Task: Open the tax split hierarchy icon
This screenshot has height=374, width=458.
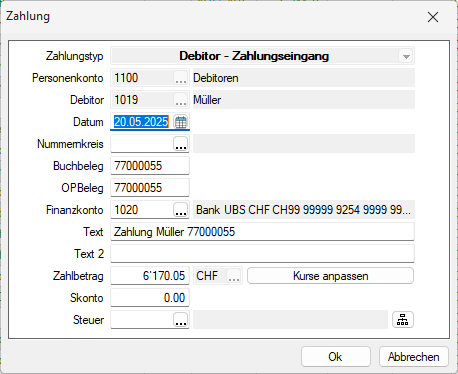Action: tap(403, 320)
